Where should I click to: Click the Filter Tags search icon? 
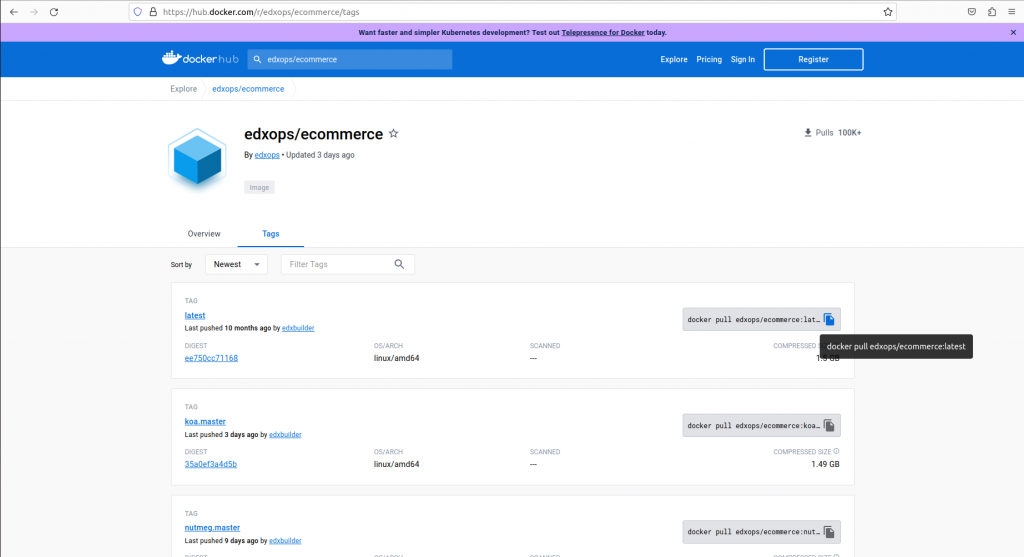399,264
